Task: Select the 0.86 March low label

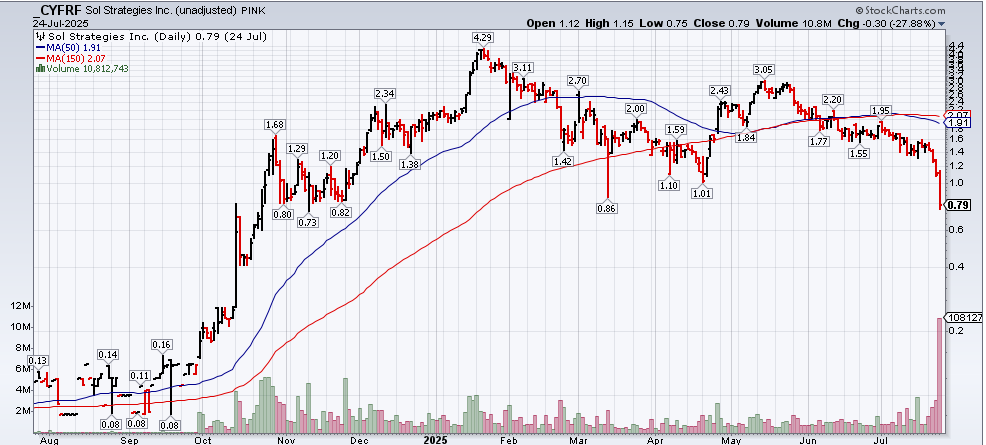Action: point(605,208)
